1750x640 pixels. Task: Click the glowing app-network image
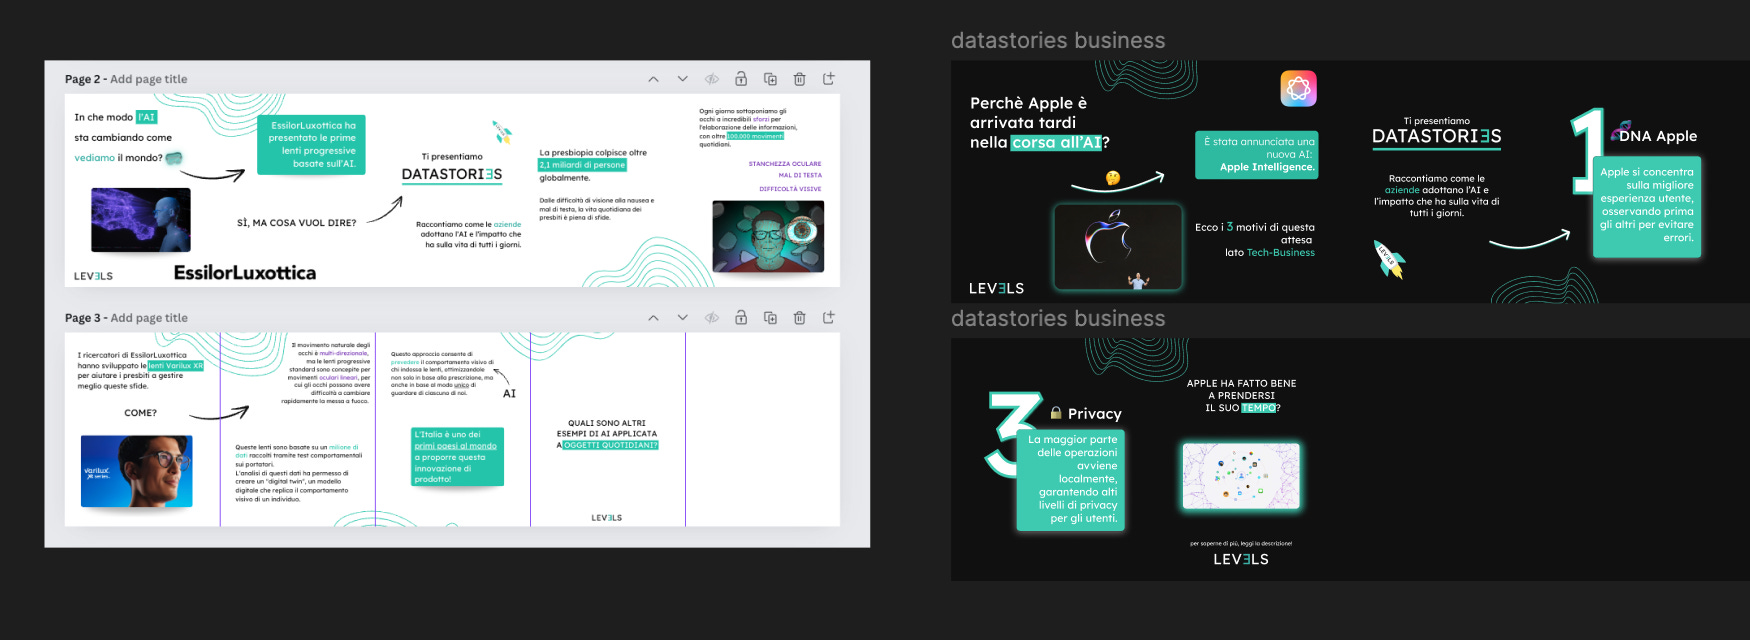pyautogui.click(x=1241, y=476)
